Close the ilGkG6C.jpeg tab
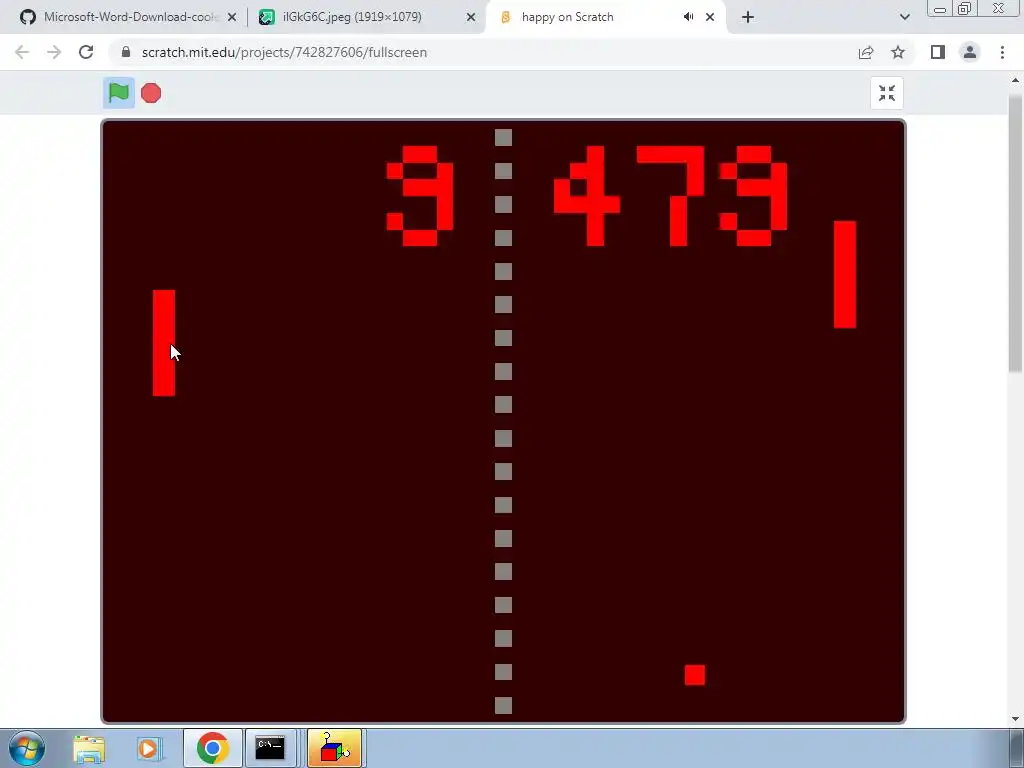1024x768 pixels. (471, 18)
